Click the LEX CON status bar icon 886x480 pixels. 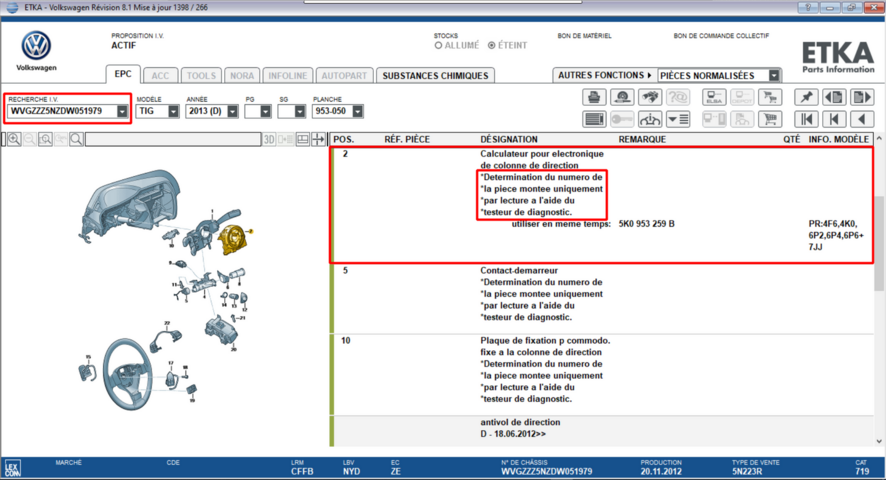tap(12, 468)
